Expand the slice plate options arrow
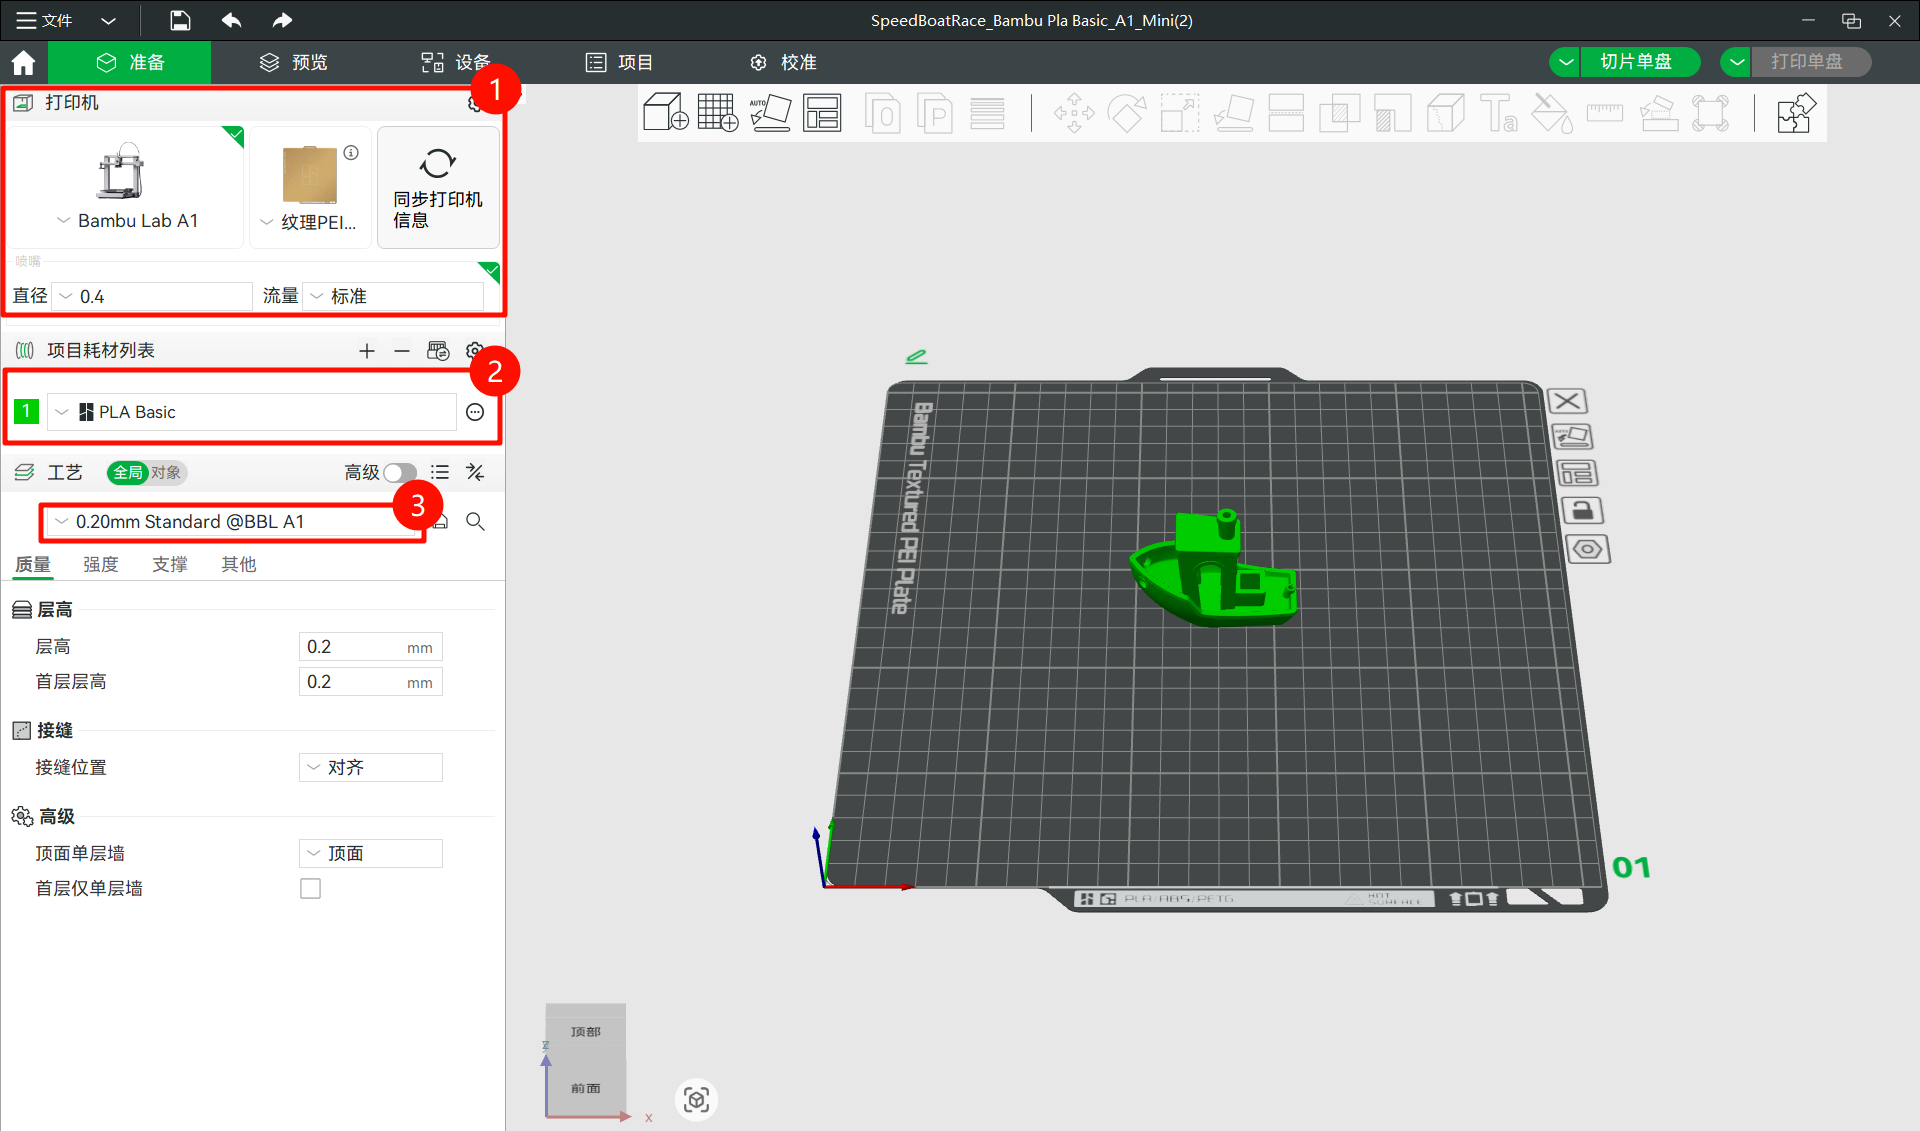The width and height of the screenshot is (1920, 1131). pos(1566,62)
